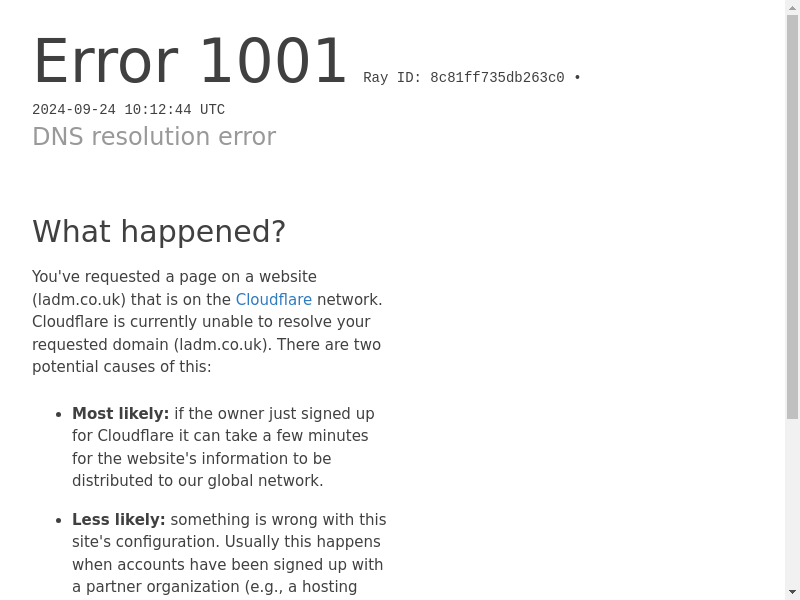Click the Ray ID value 8c81ff735db263c0

497,78
